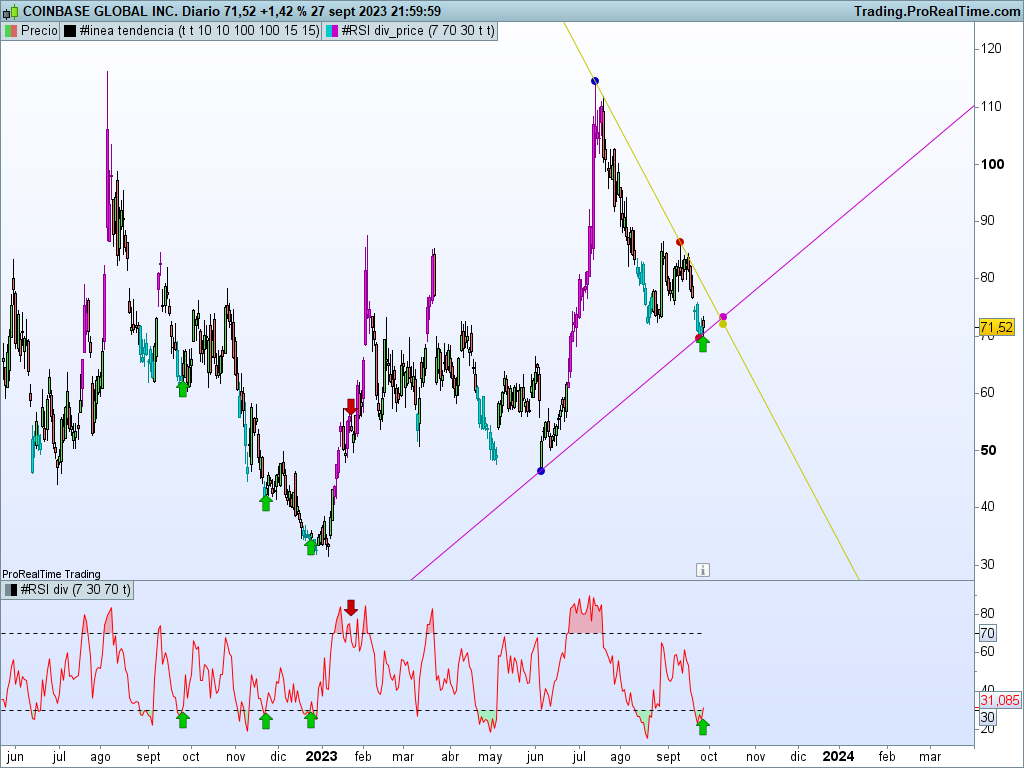Click the magenta dot at trendline intersection
Screen dimensions: 1024x768
(x=723, y=317)
